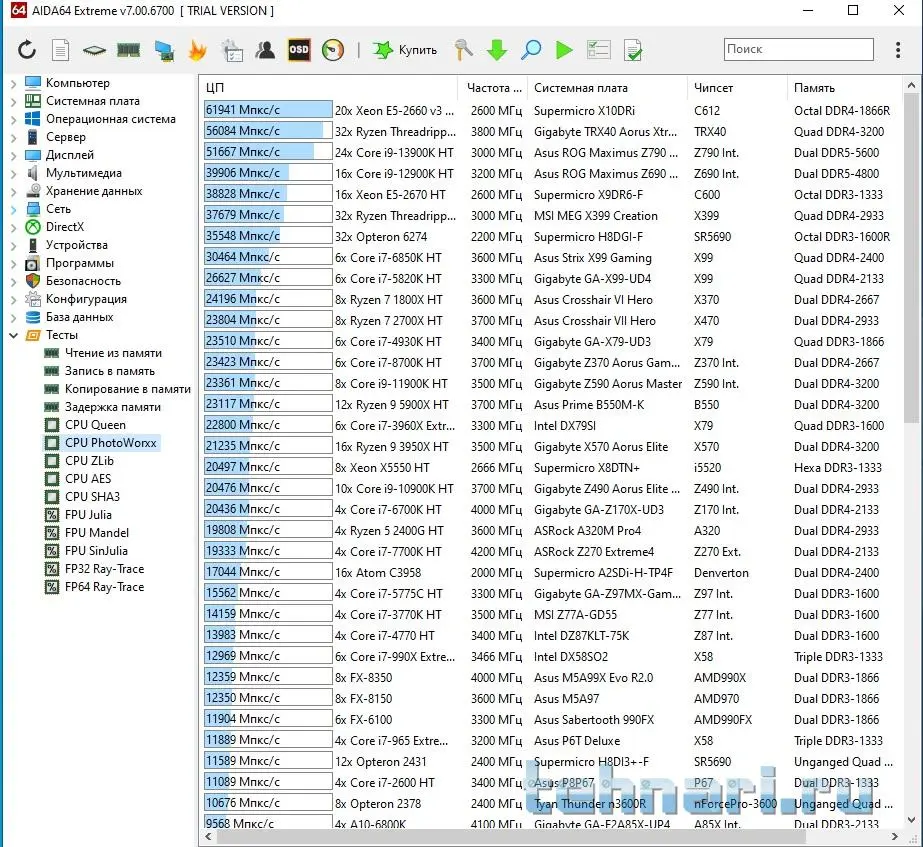Select the FPU Mandel test
Image resolution: width=923 pixels, height=847 pixels.
[96, 533]
